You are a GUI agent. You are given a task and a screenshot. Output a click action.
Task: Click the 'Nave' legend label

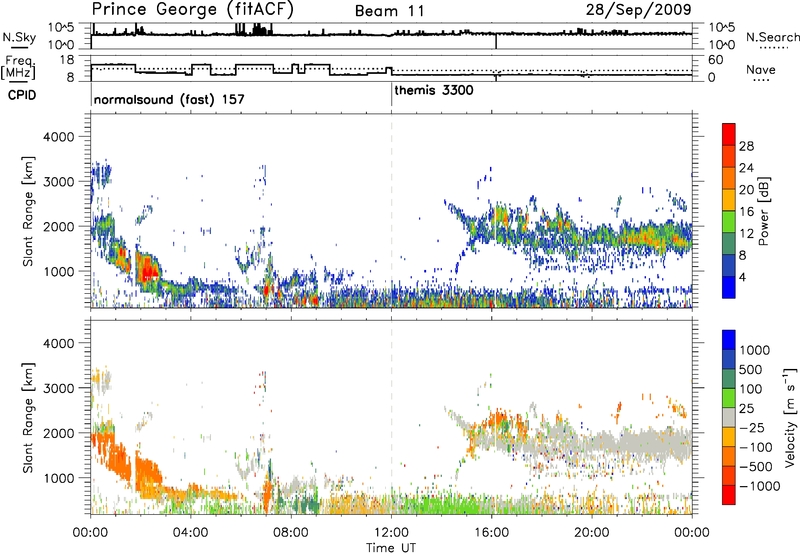[x=761, y=70]
